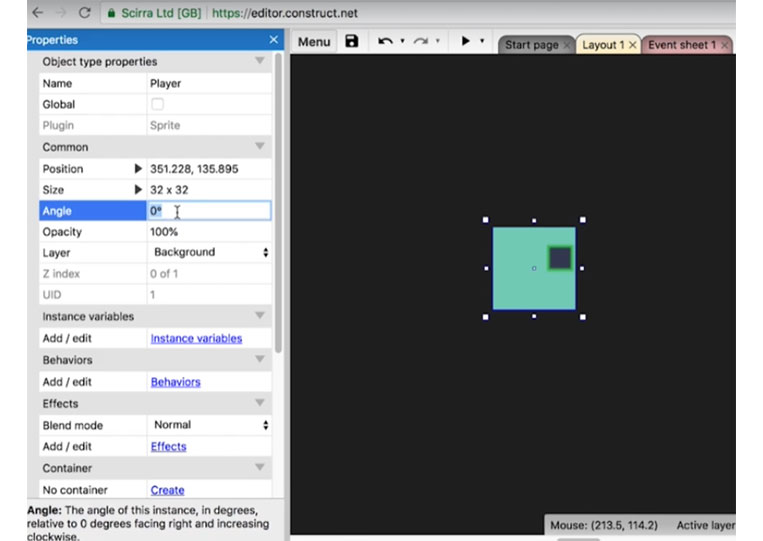
Task: Reload the browser page
Action: (85, 13)
